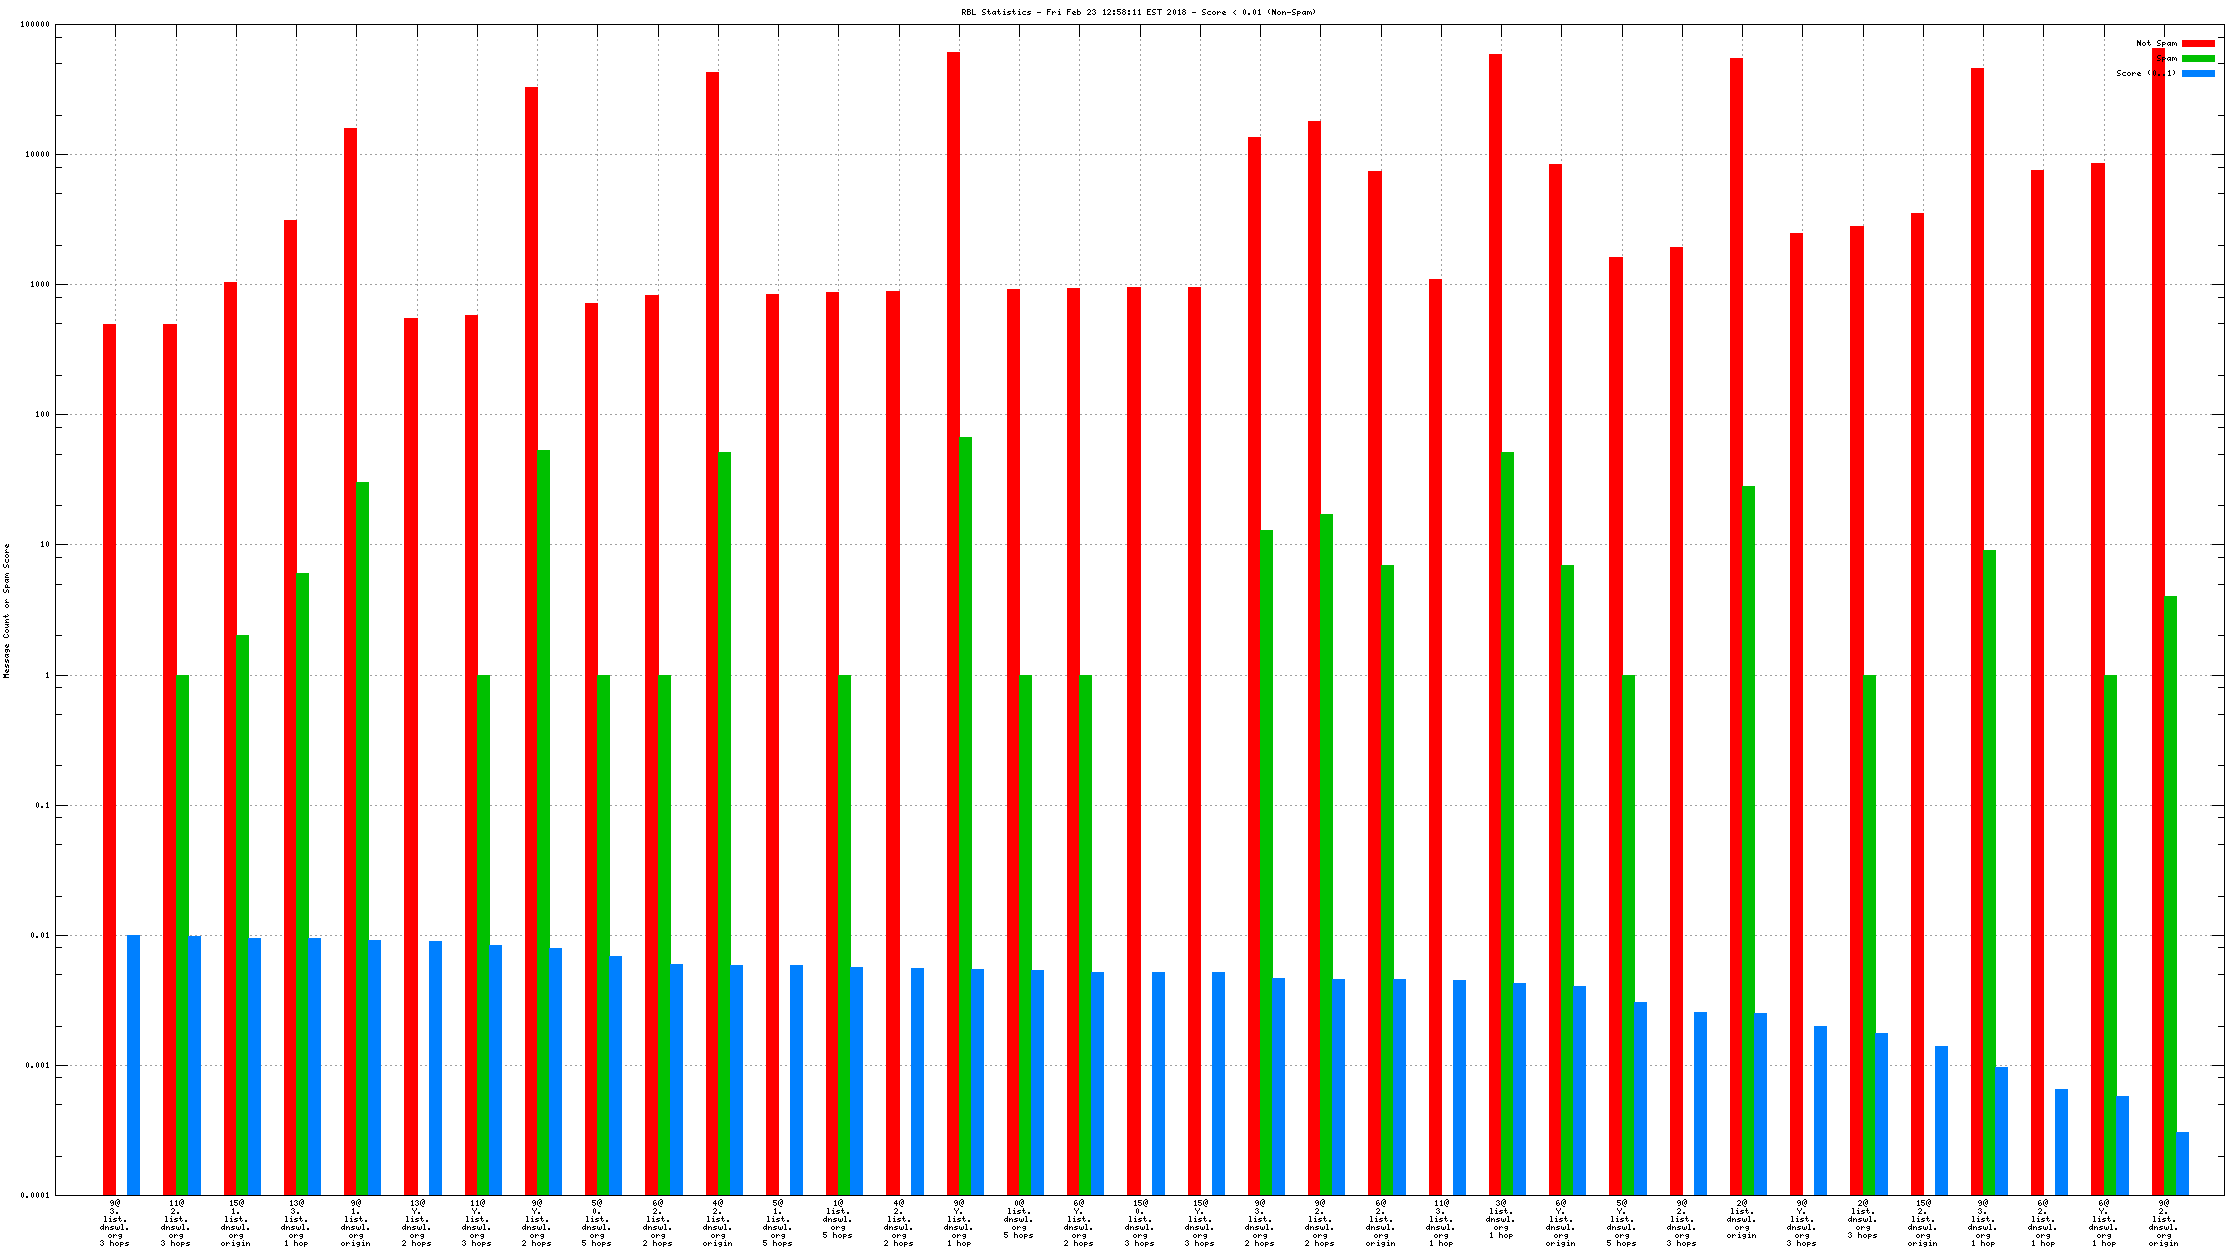Click the 4@2.list.dnswl.org origin x-axis label

718,1222
